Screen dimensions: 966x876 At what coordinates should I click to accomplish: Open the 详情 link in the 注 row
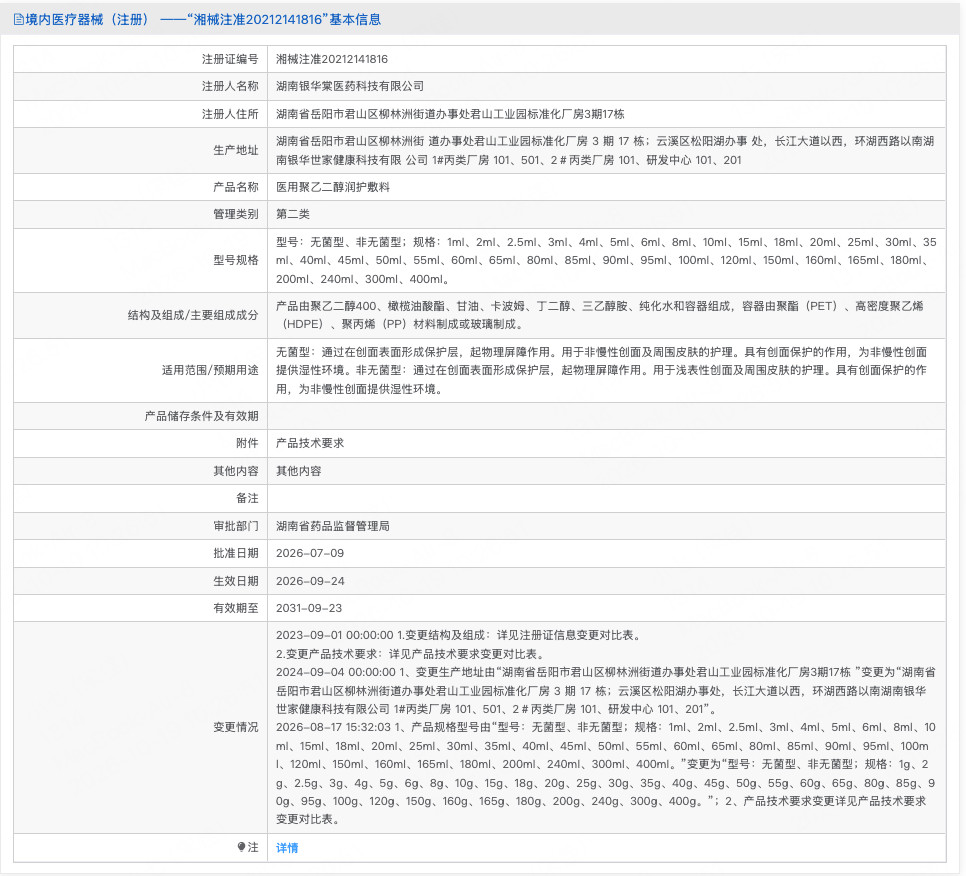tap(287, 848)
